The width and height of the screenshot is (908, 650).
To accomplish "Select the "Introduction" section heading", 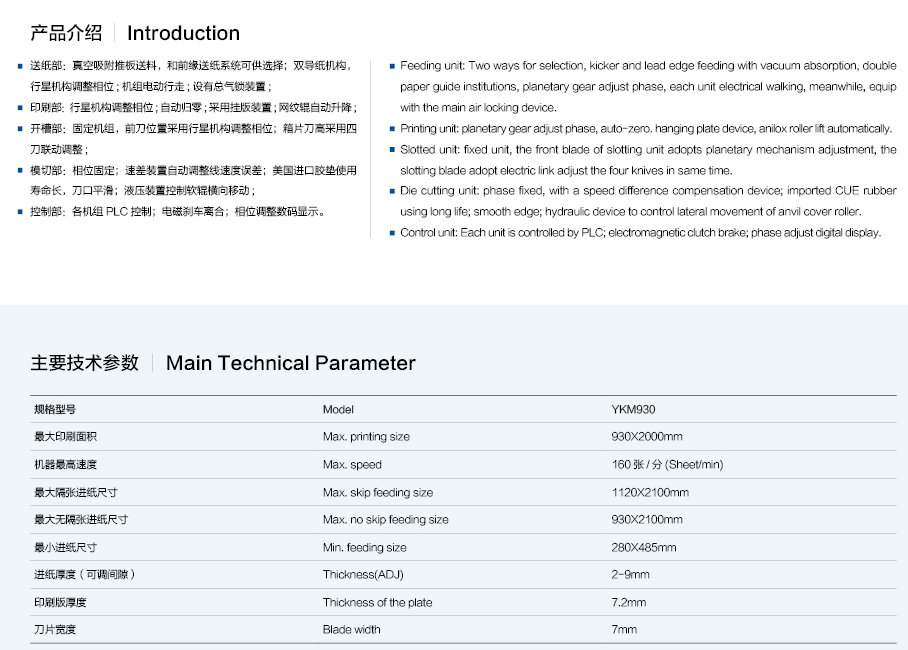I will 183,34.
